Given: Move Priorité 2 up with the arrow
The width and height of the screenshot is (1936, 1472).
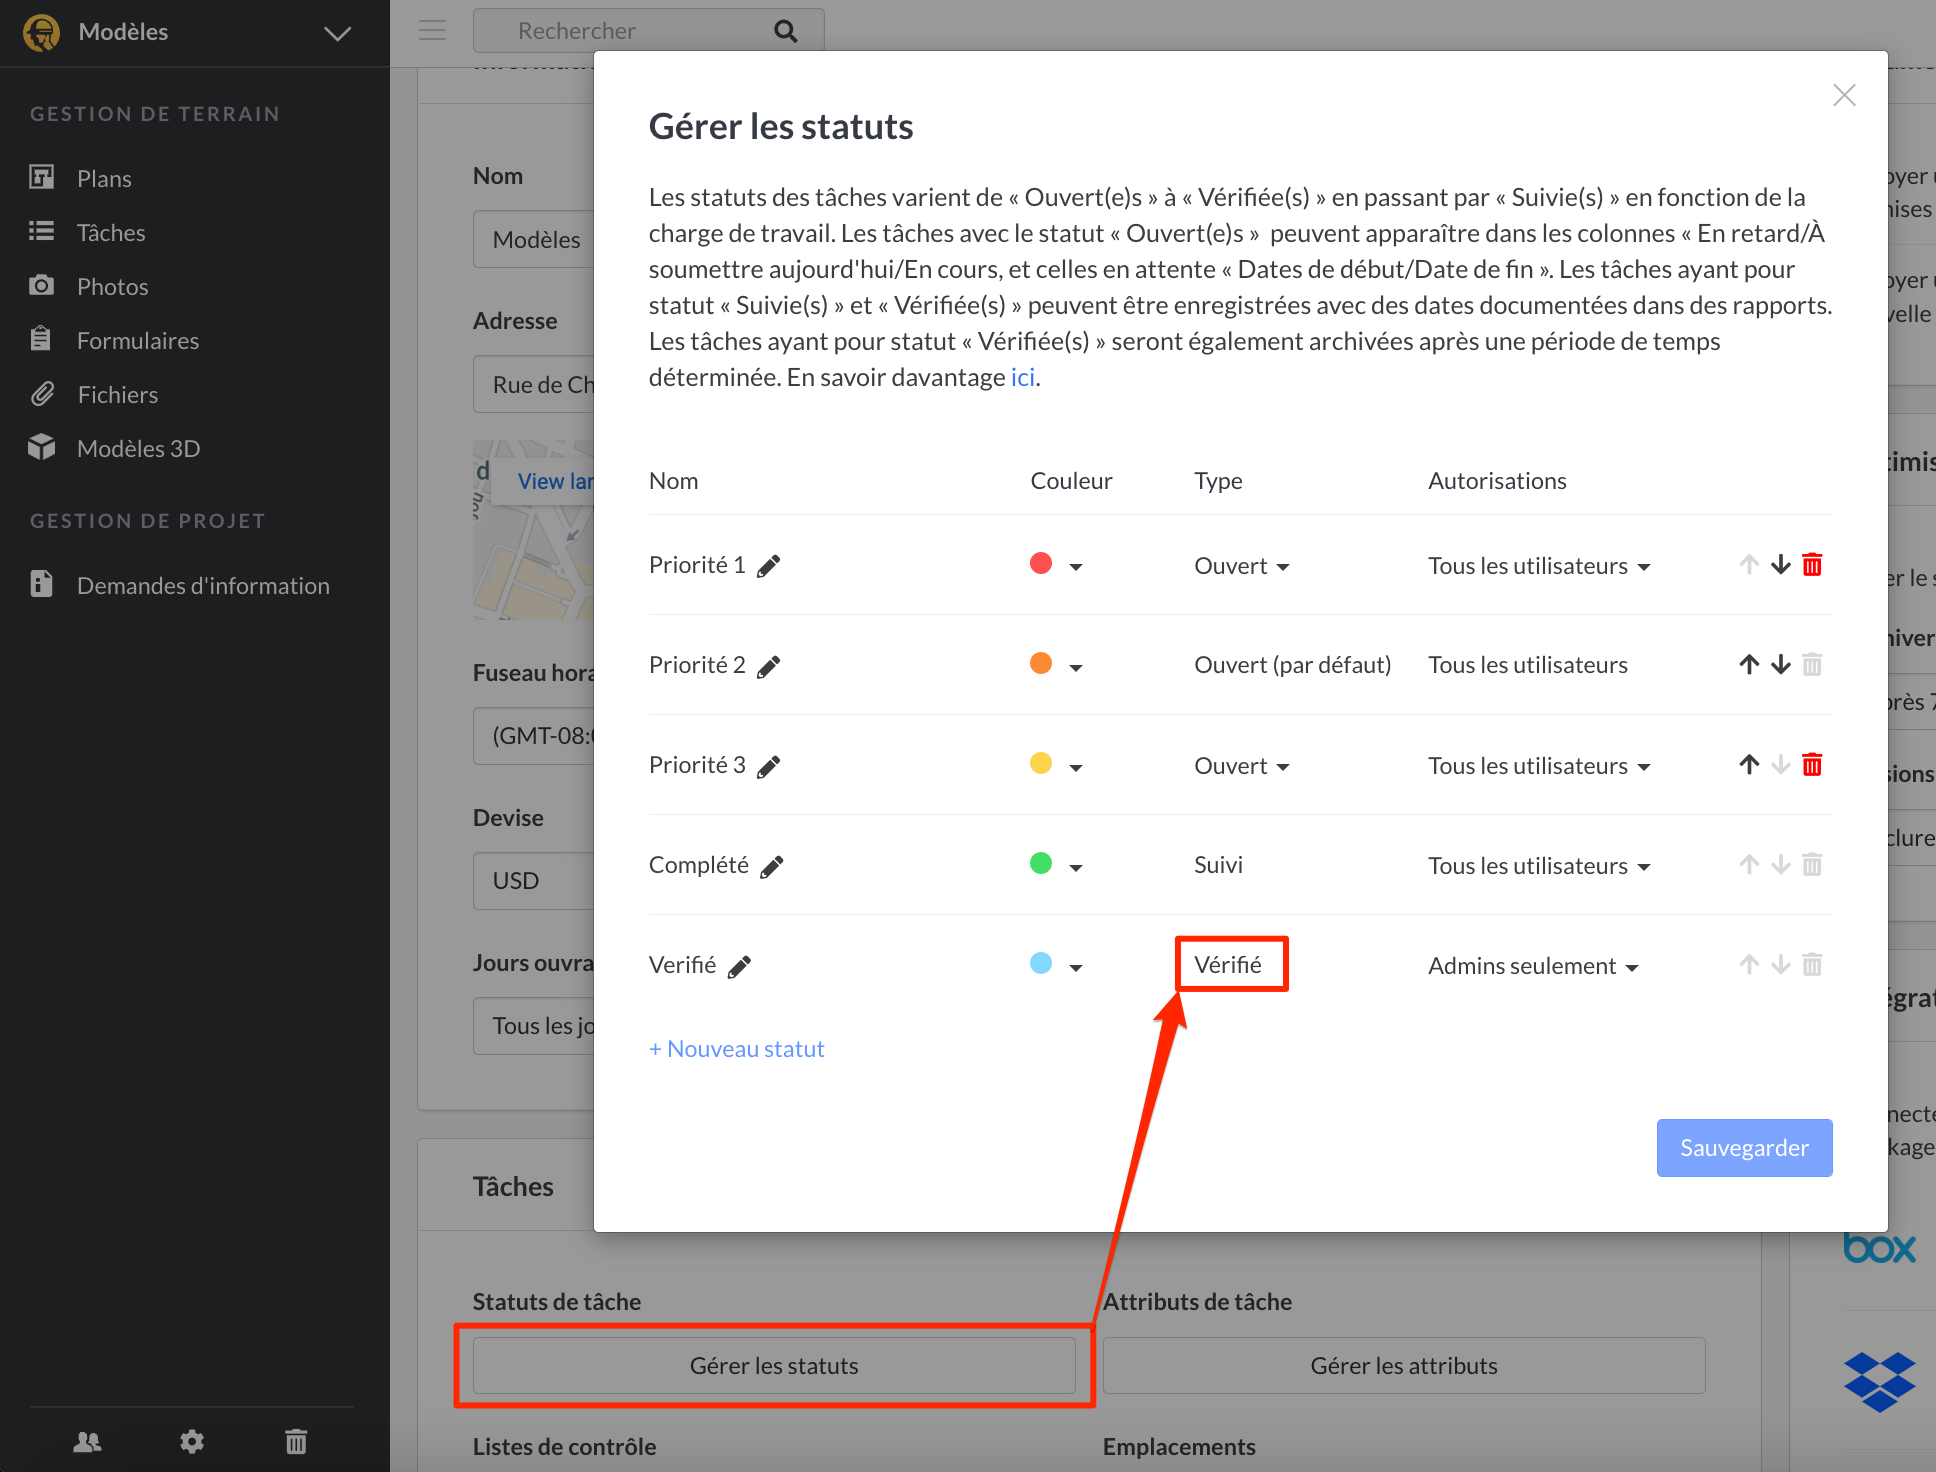Looking at the screenshot, I should pos(1749,665).
